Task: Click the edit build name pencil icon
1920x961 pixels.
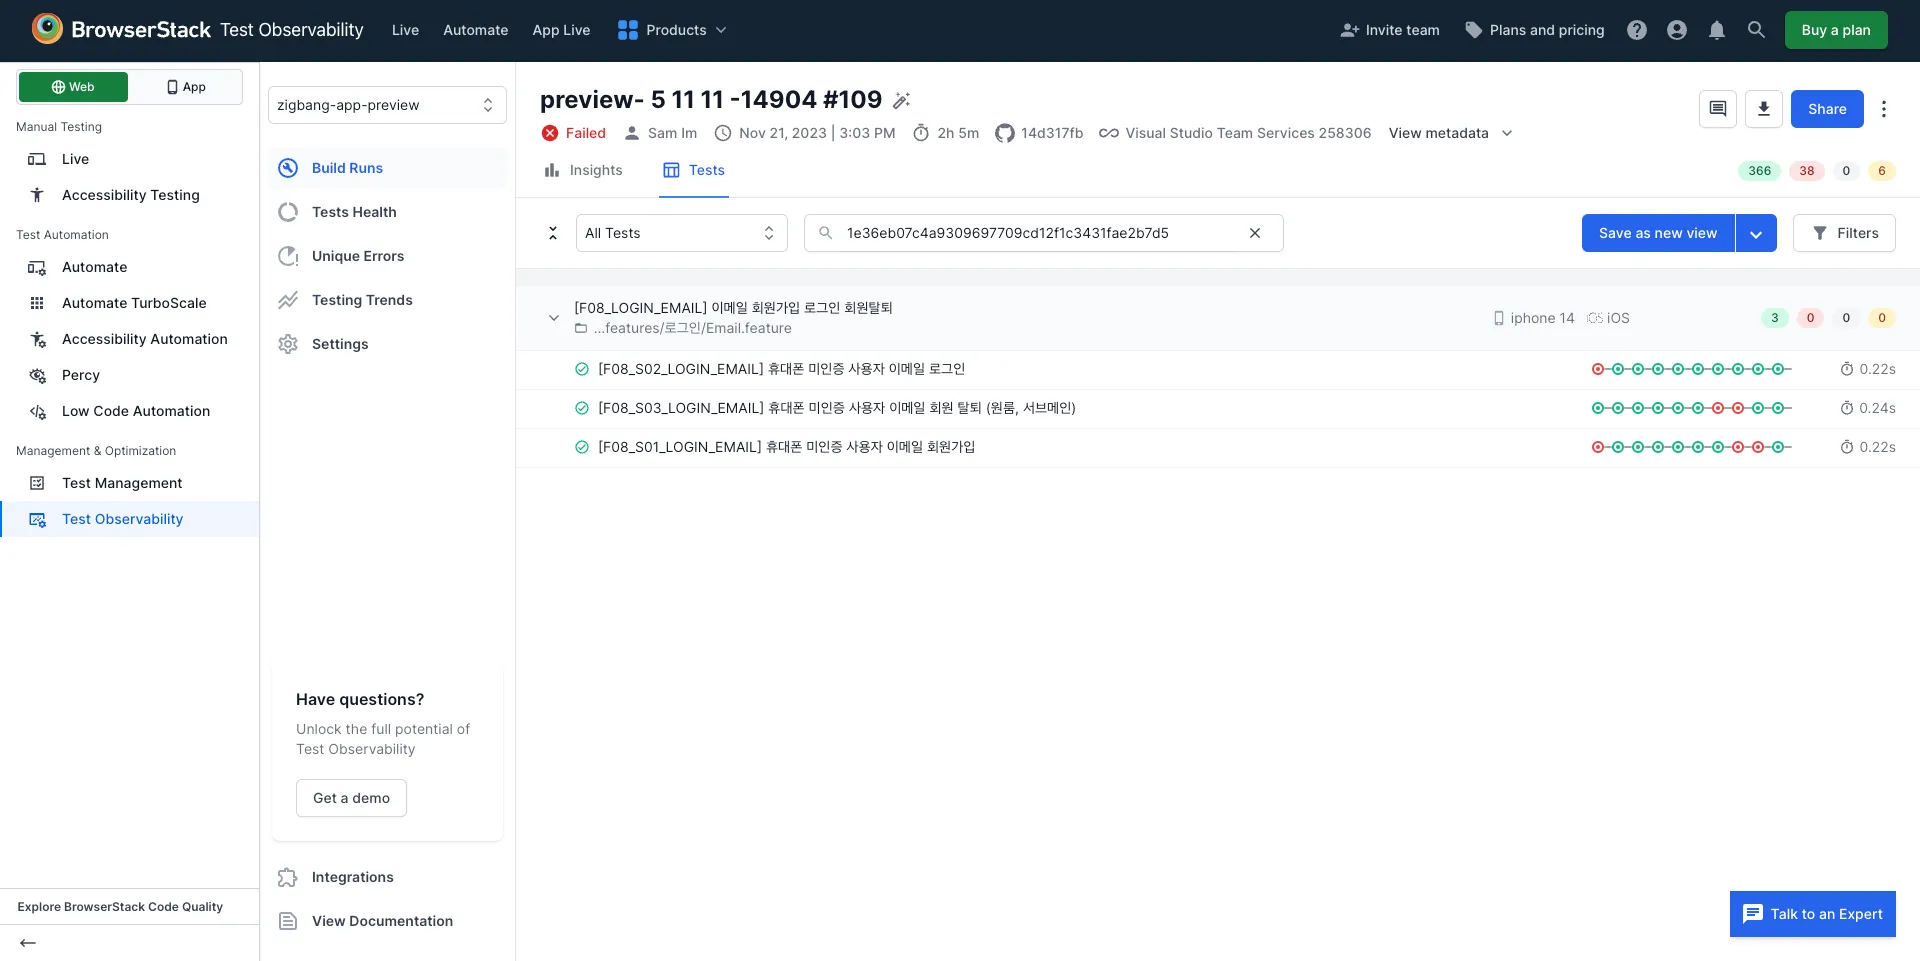Action: (x=902, y=100)
